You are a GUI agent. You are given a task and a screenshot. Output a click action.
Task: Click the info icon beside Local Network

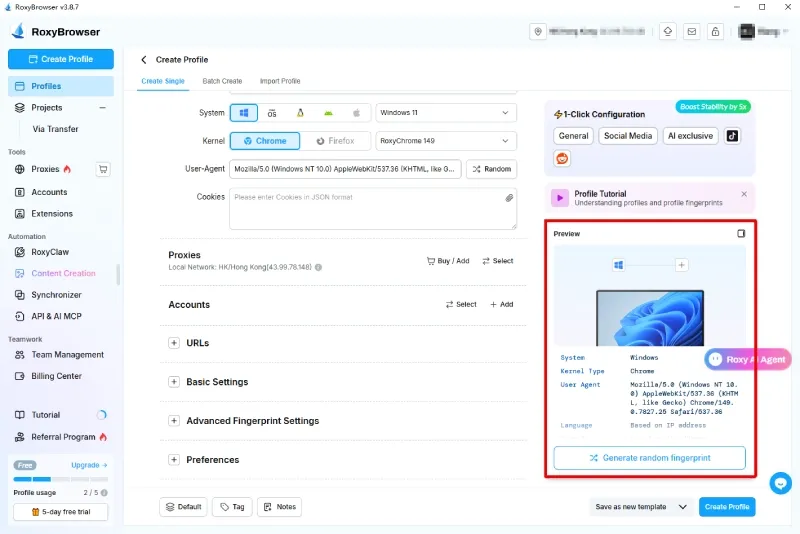click(318, 267)
